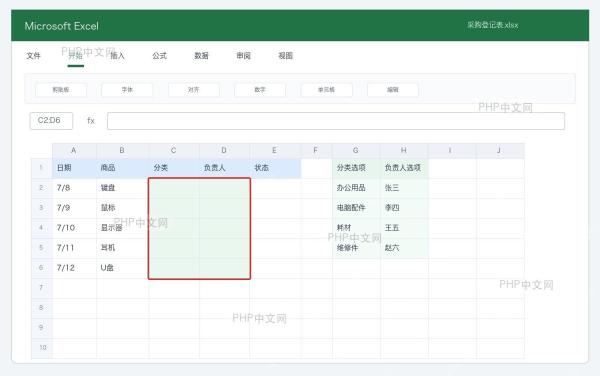Select the 办公用品 option cell
The image size is (600, 376).
coord(356,188)
